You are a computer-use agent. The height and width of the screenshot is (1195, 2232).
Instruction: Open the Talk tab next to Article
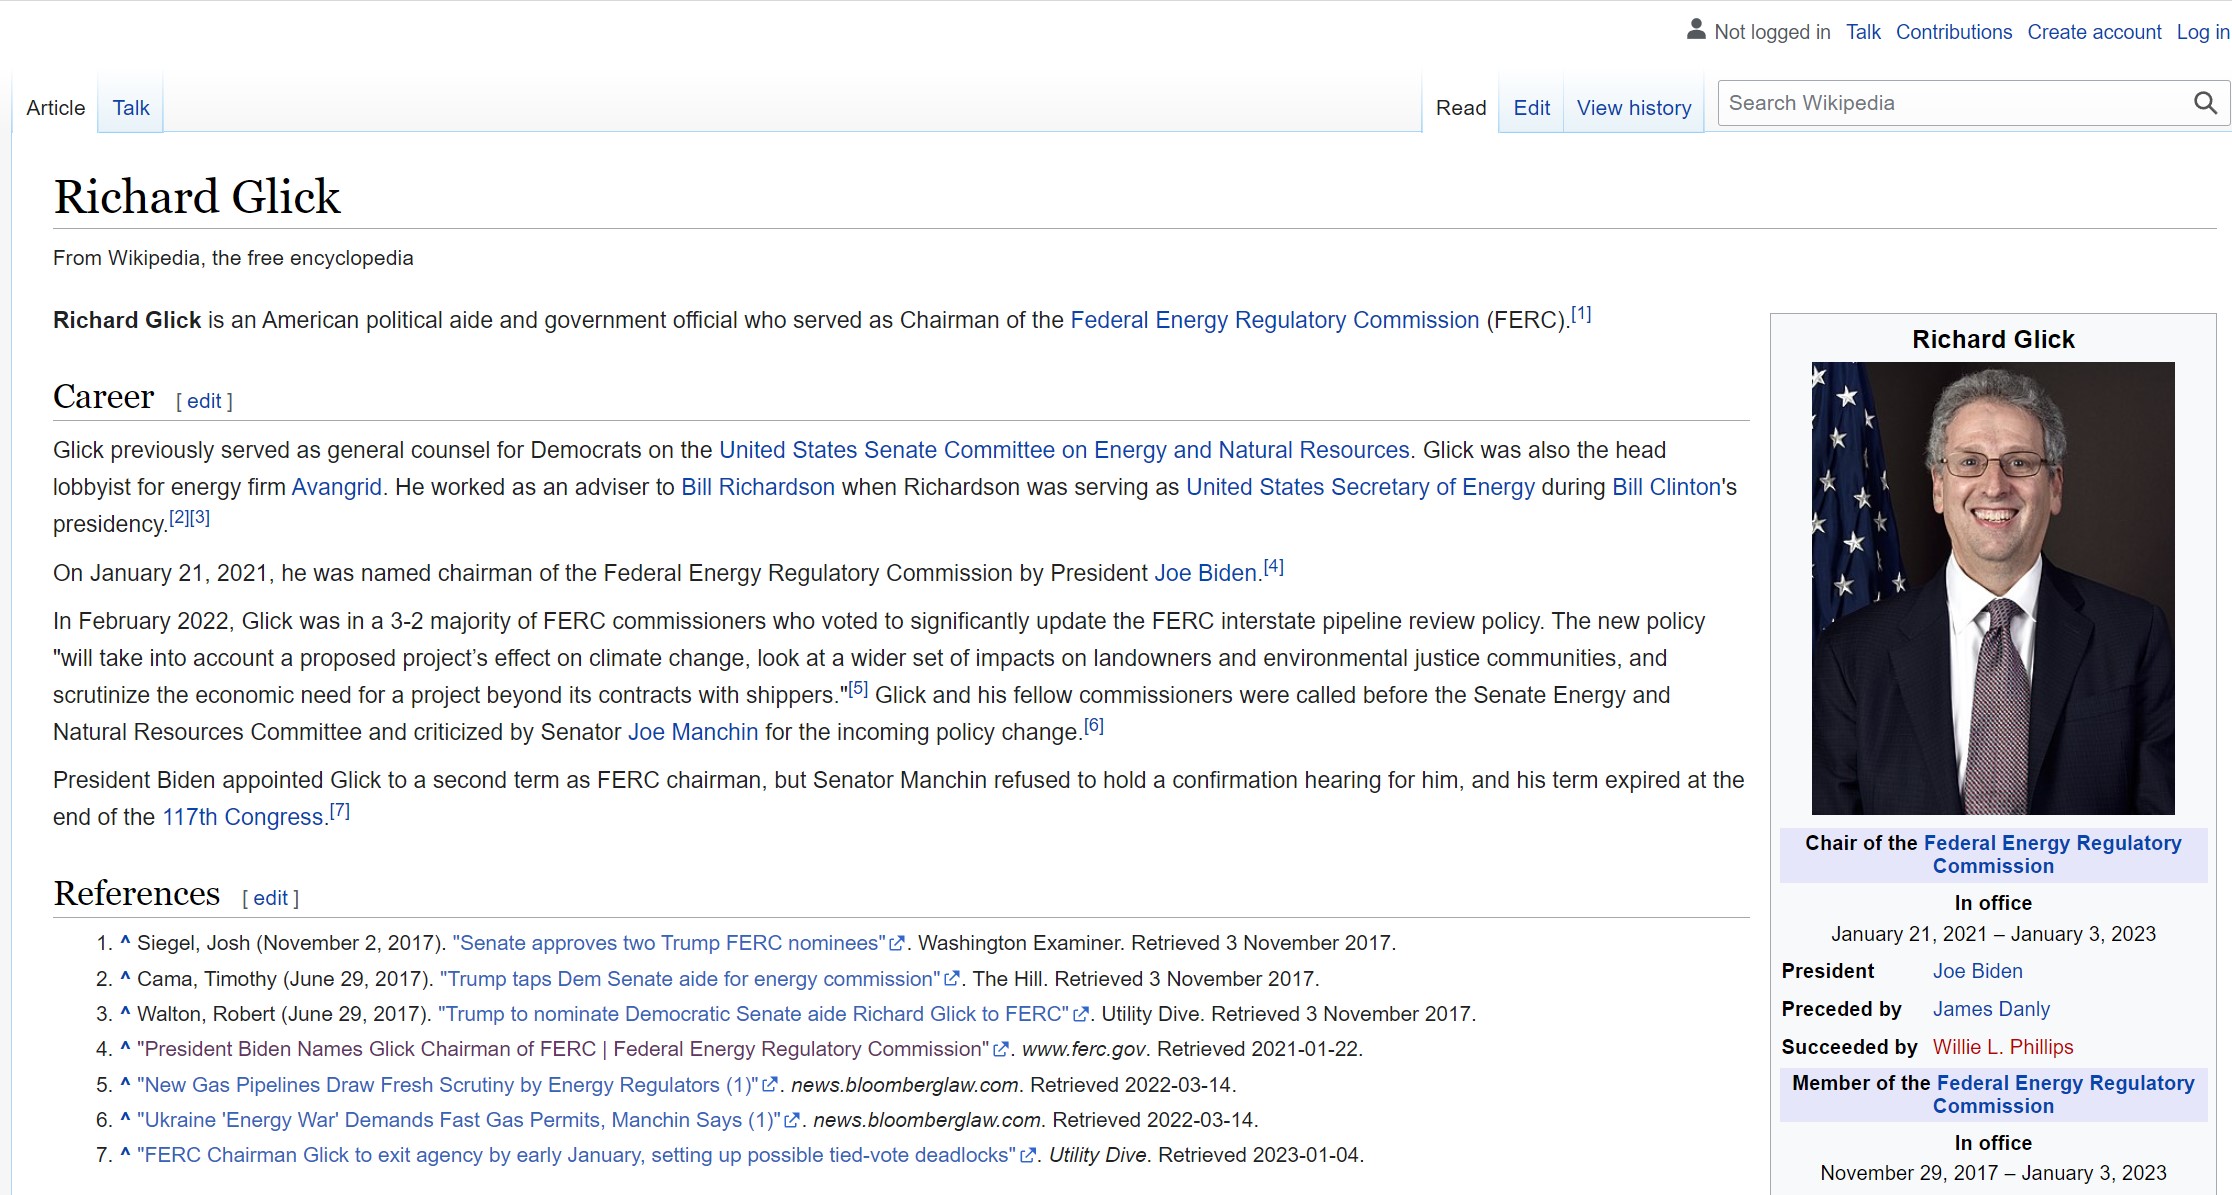[x=131, y=107]
